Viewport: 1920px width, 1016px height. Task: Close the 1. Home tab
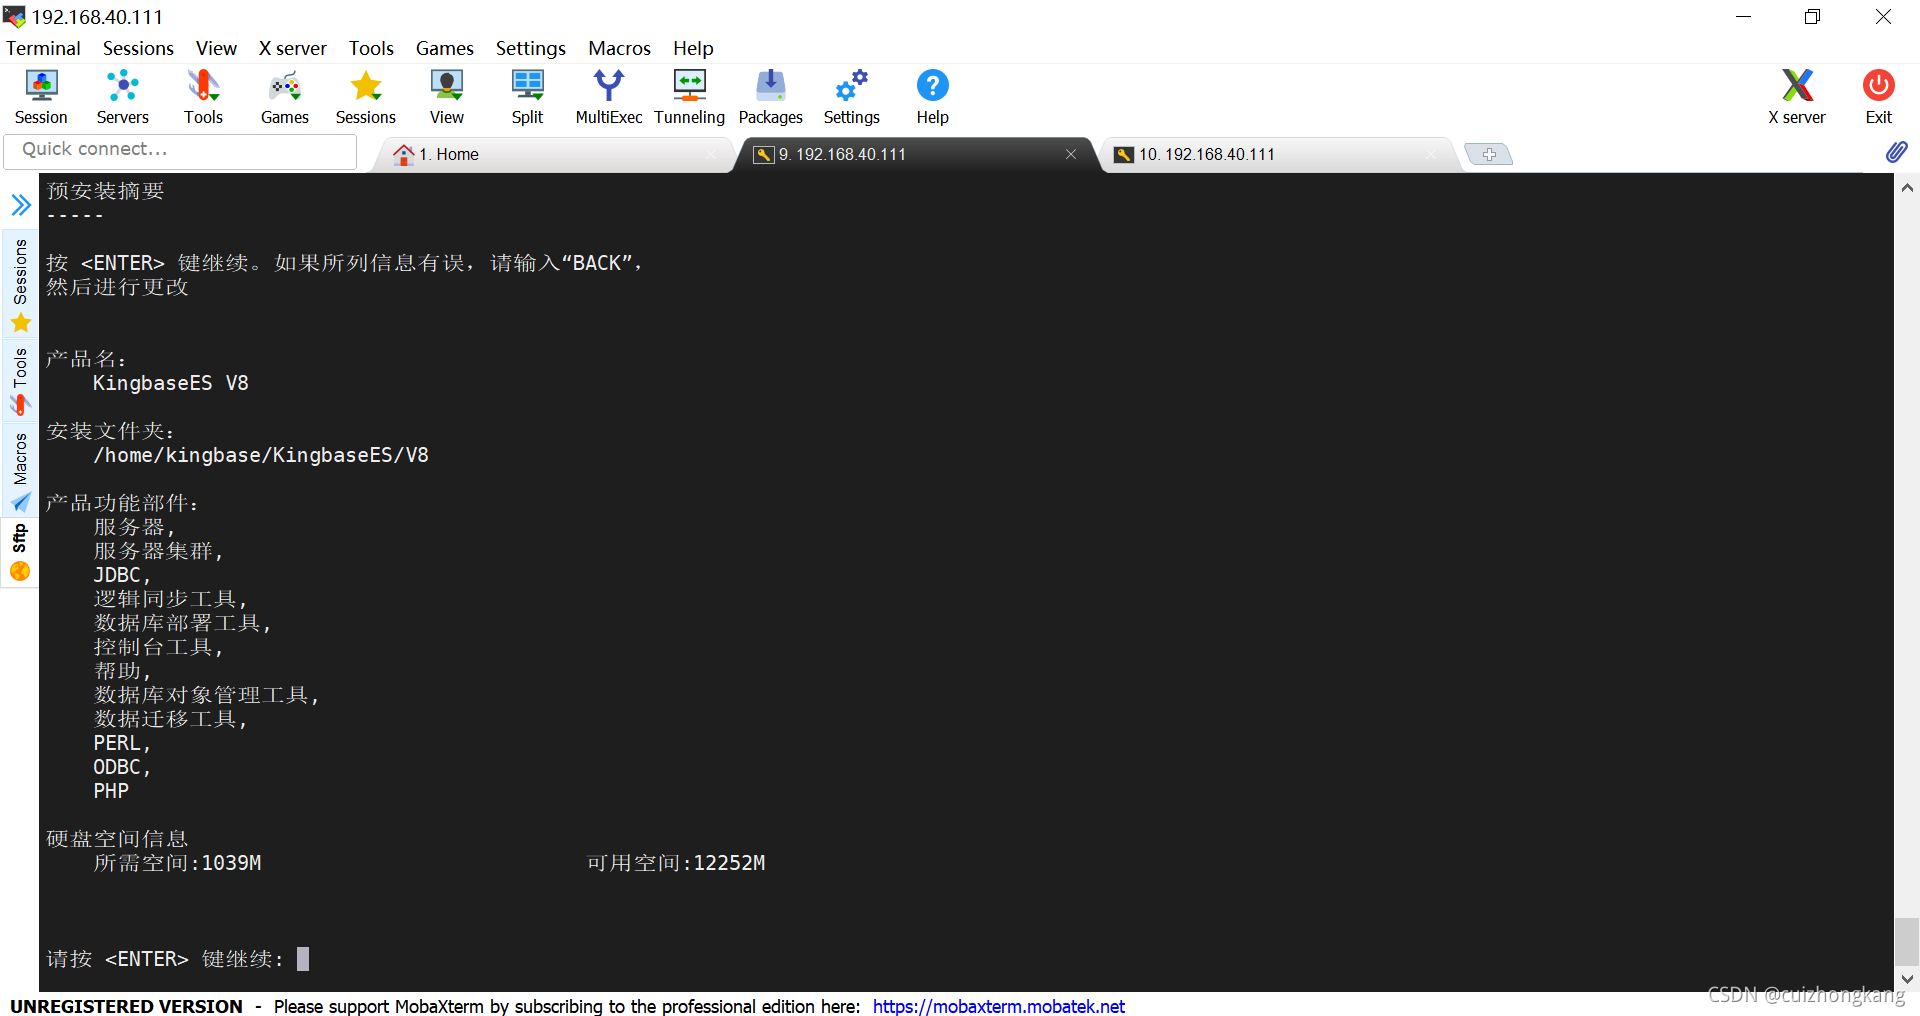(711, 154)
